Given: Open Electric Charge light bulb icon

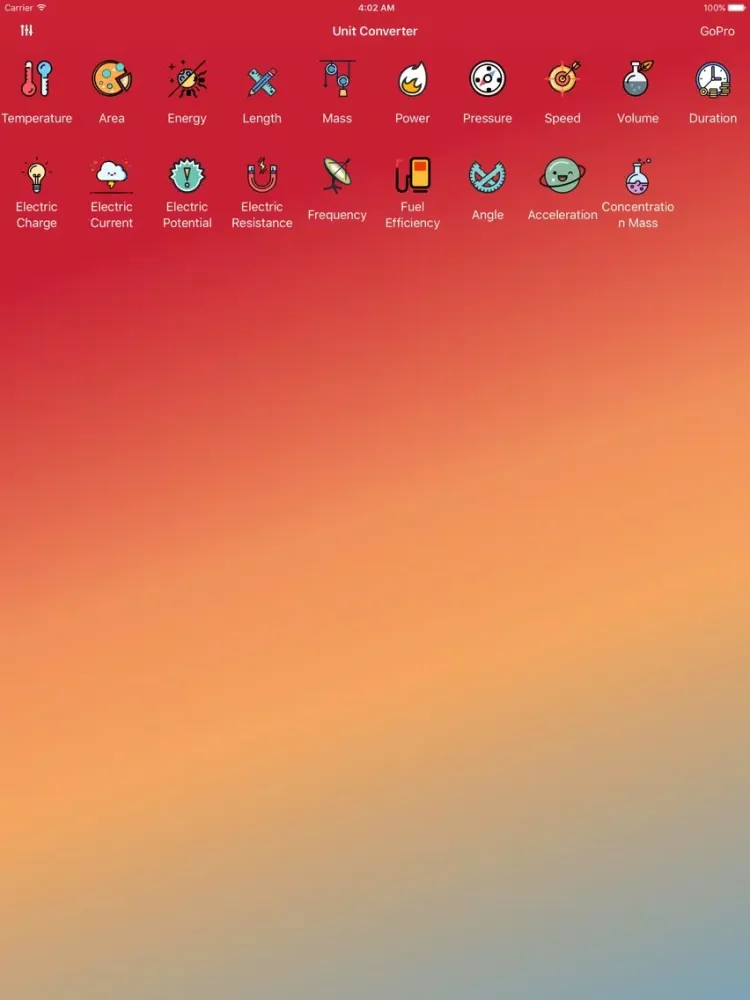Looking at the screenshot, I should (36, 175).
